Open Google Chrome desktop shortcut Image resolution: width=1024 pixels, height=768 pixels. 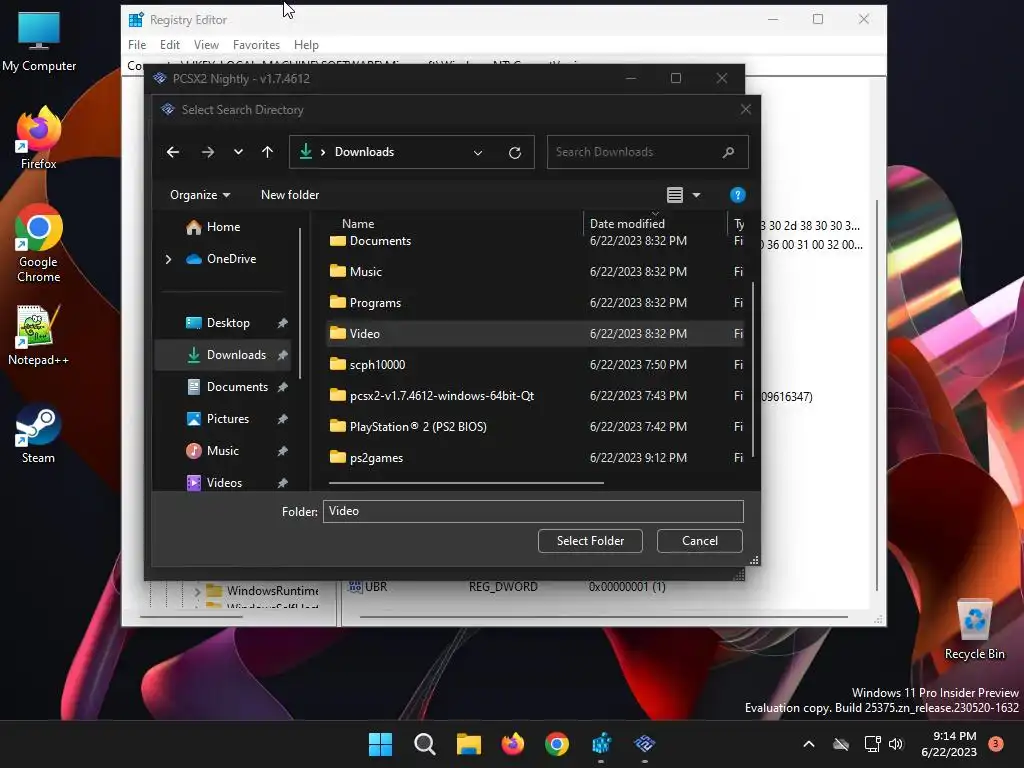(x=39, y=244)
